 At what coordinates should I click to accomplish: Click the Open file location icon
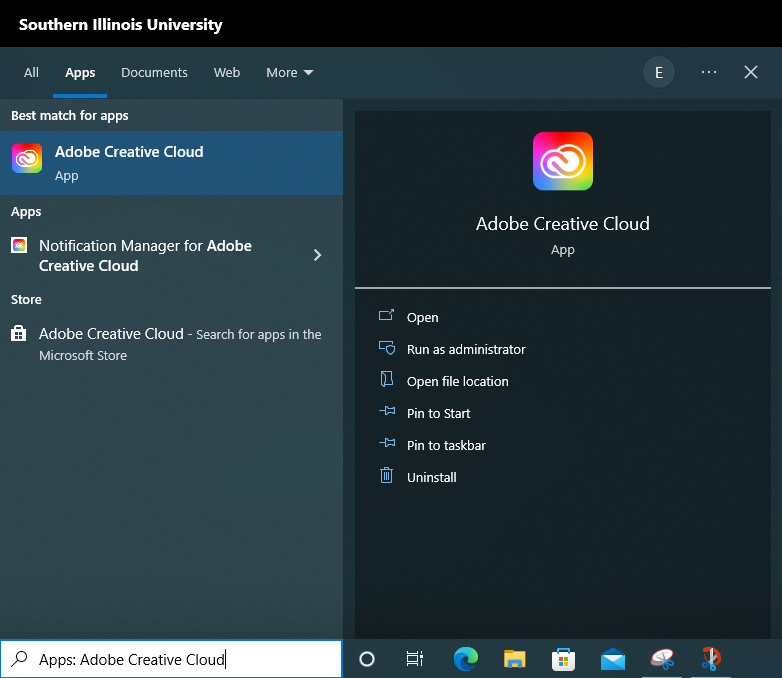pos(387,379)
